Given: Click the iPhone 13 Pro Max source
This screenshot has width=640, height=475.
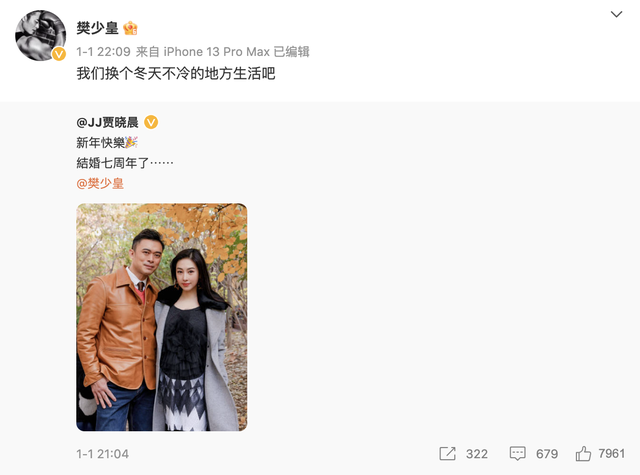Looking at the screenshot, I should tap(216, 52).
